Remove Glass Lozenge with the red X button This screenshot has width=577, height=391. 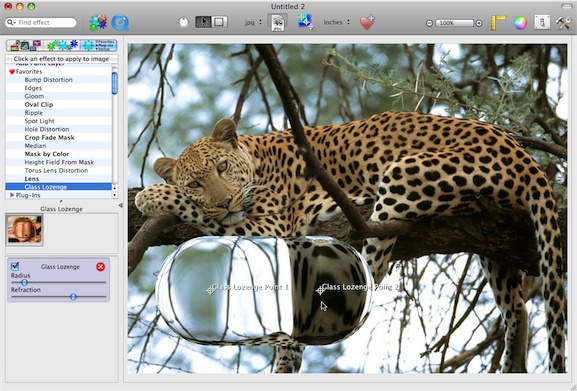[x=100, y=266]
